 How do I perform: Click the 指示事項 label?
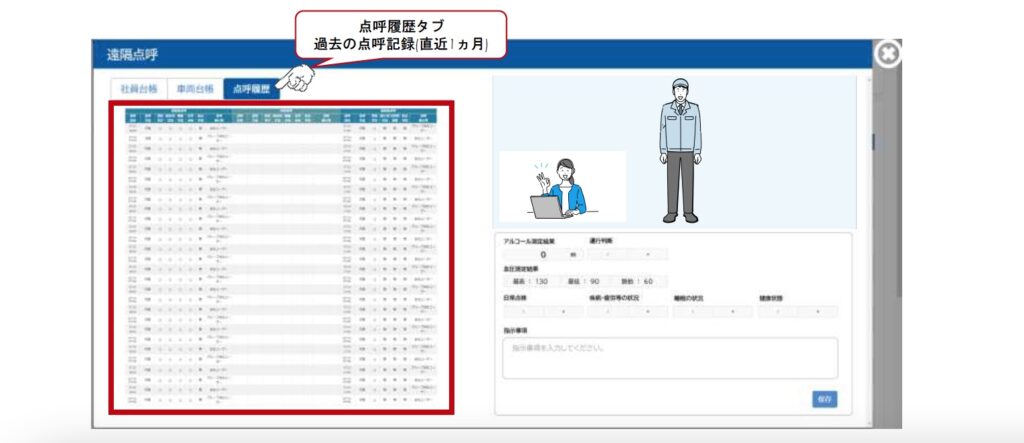pyautogui.click(x=515, y=331)
